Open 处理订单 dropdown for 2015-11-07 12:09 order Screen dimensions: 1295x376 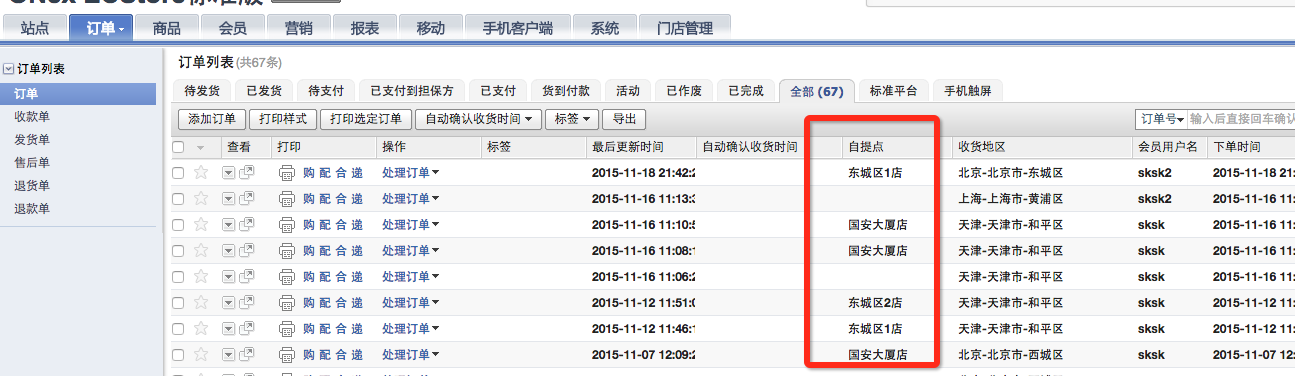pyautogui.click(x=411, y=355)
